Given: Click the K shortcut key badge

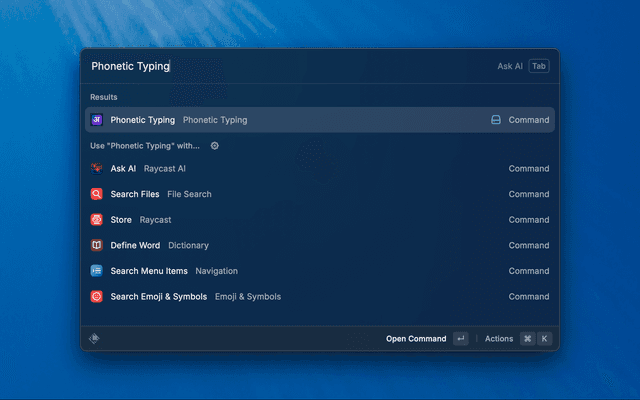Looking at the screenshot, I should point(545,339).
